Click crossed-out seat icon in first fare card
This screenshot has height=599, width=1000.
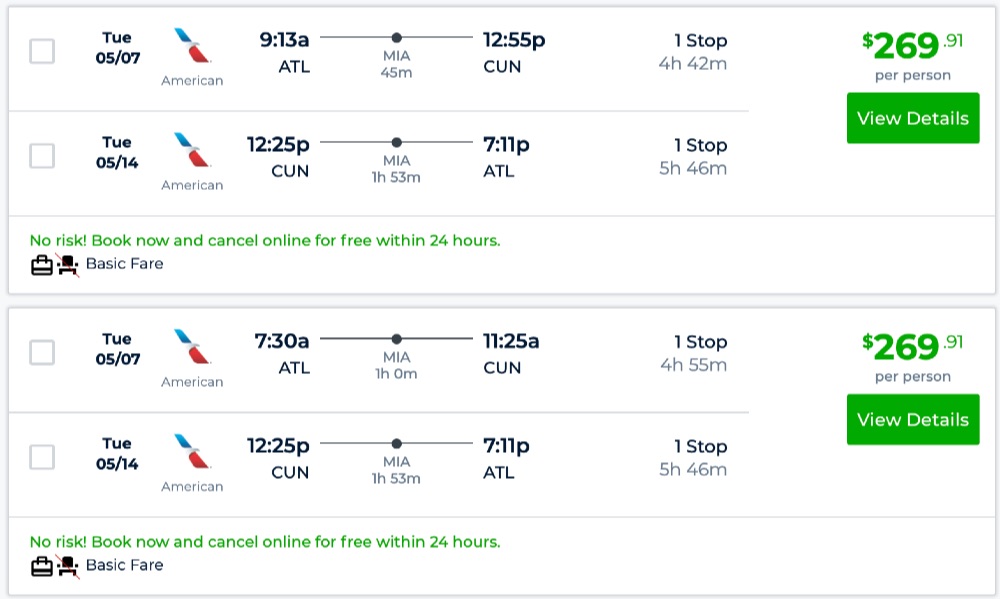point(68,265)
